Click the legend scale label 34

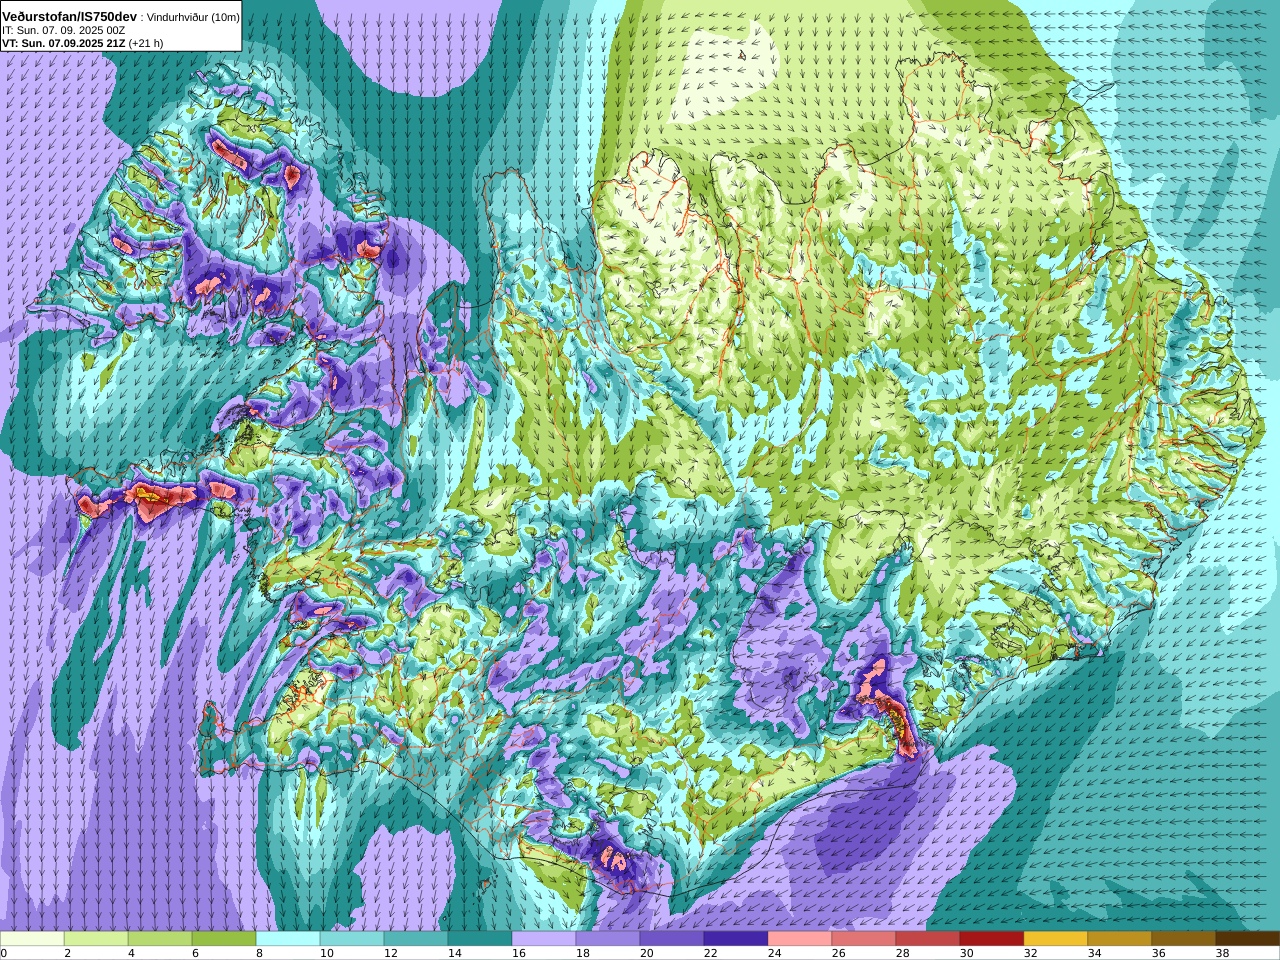click(1095, 953)
